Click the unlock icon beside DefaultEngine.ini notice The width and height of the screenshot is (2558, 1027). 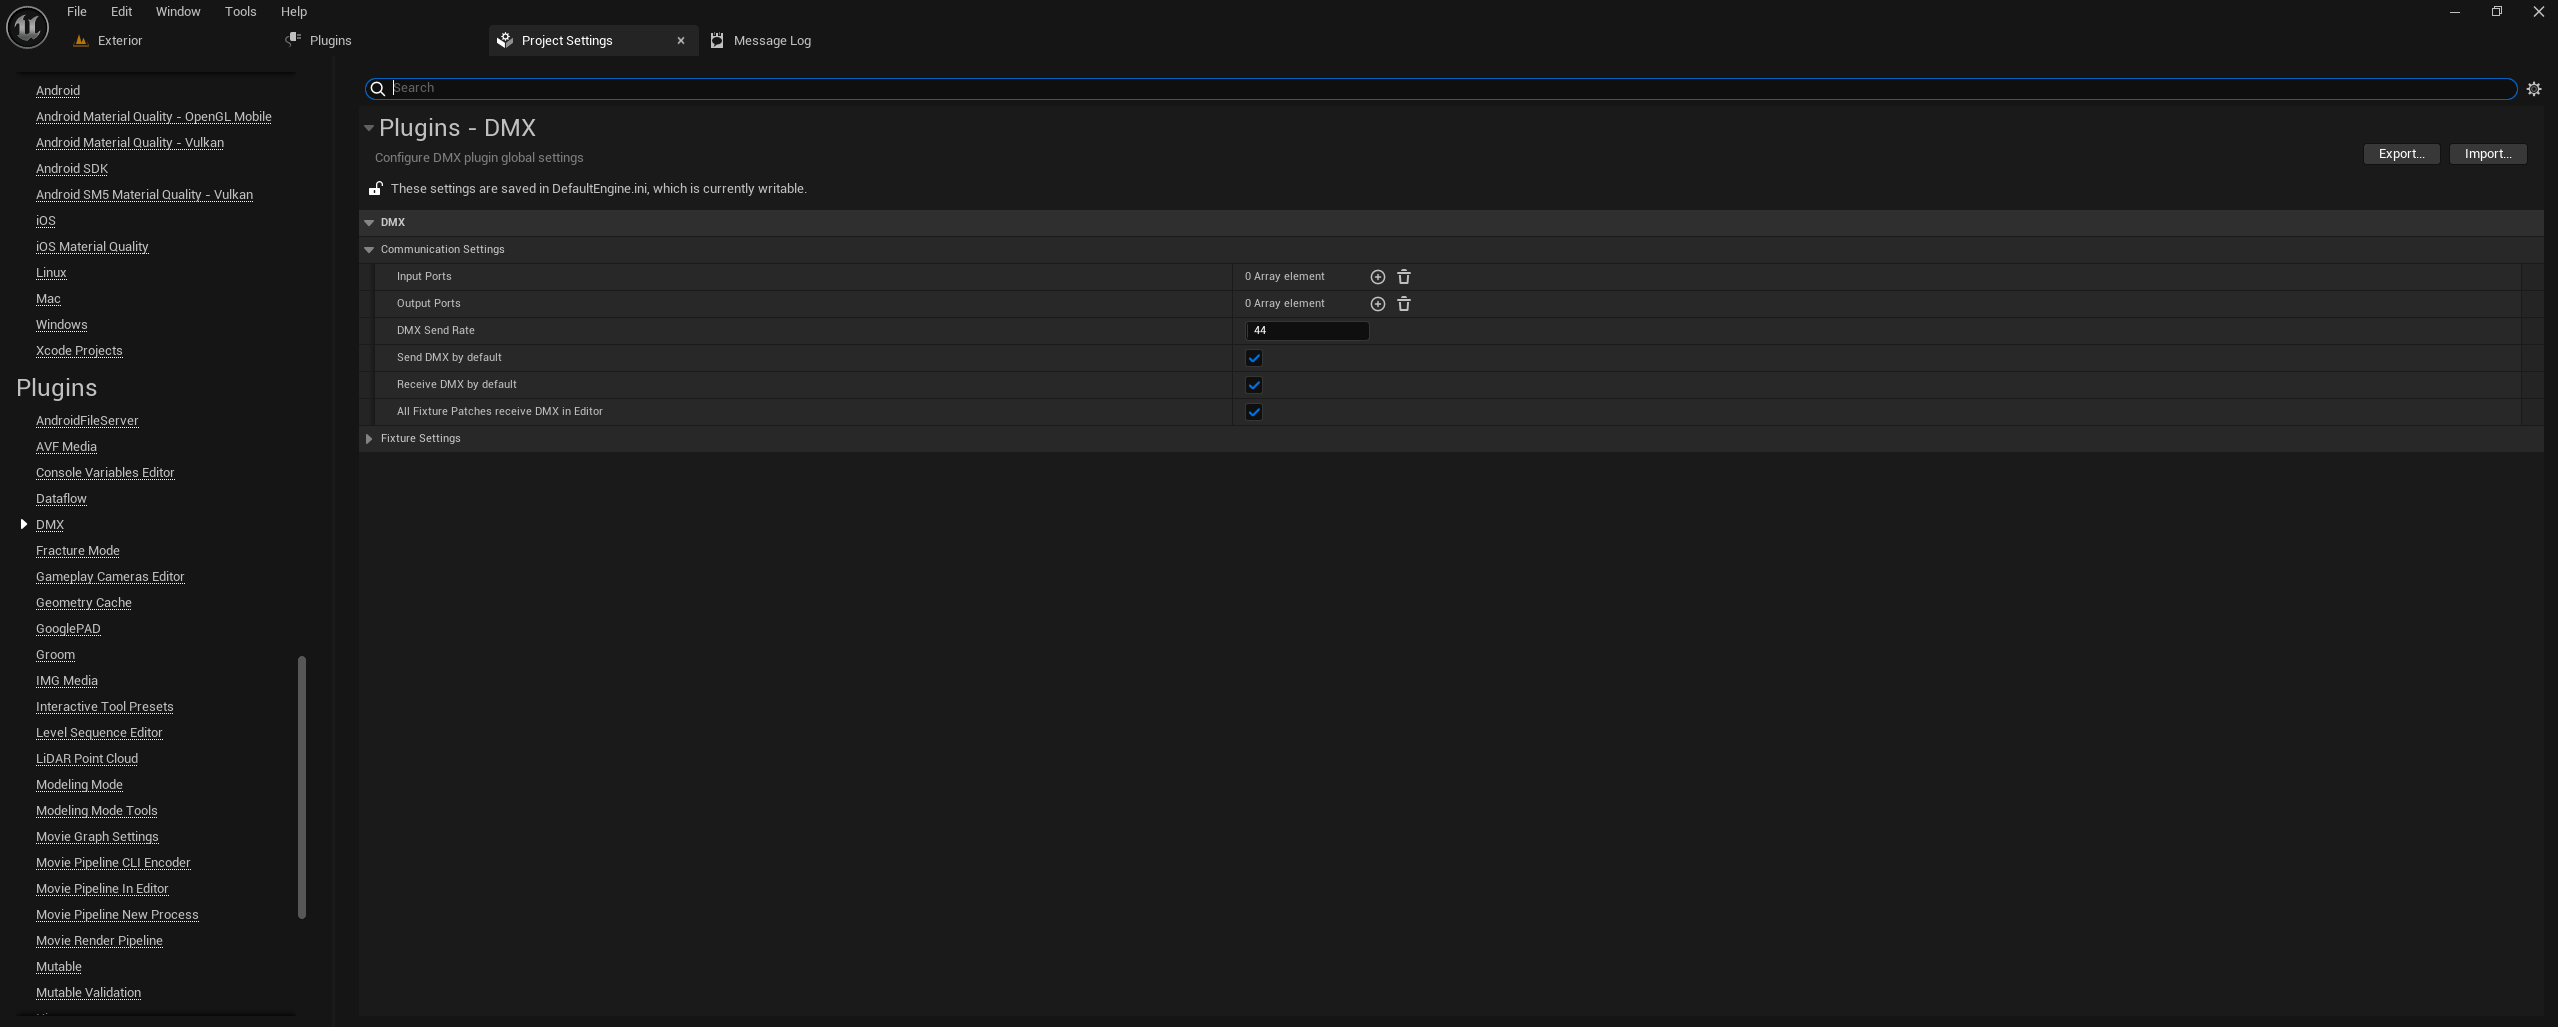[x=375, y=188]
